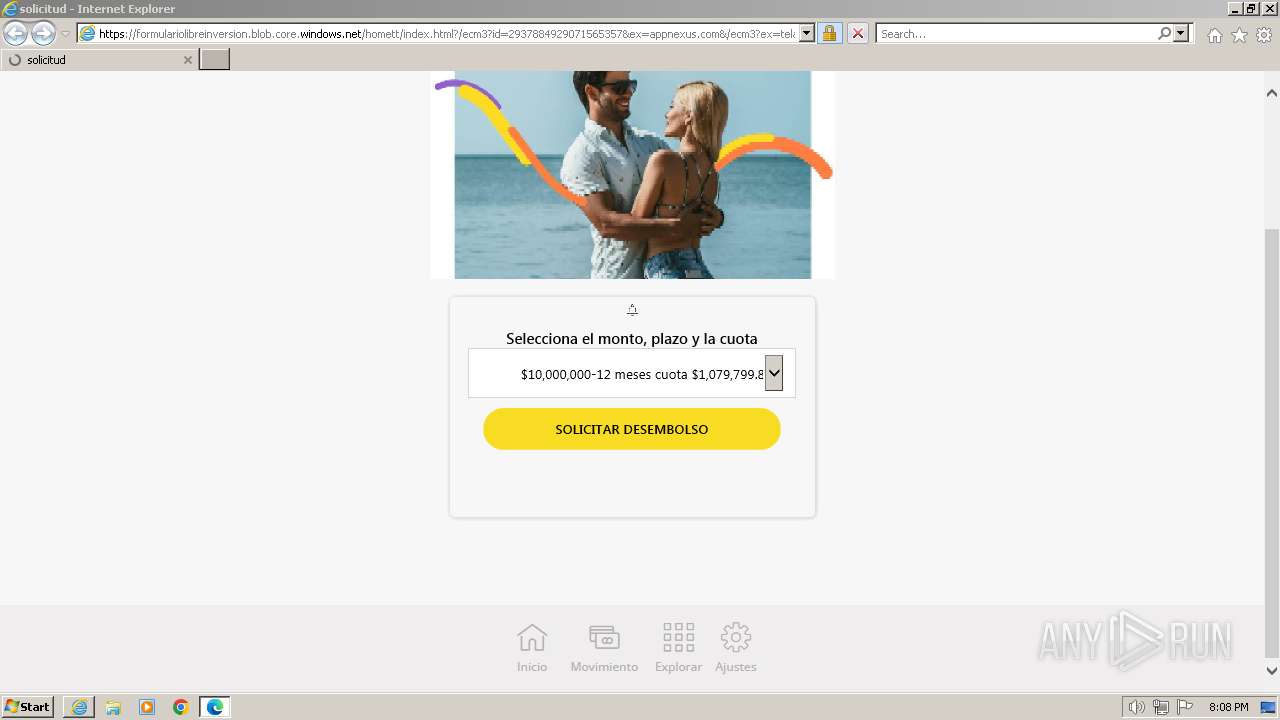This screenshot has width=1280, height=720.
Task: Click the address bar URL field
Action: pos(447,33)
